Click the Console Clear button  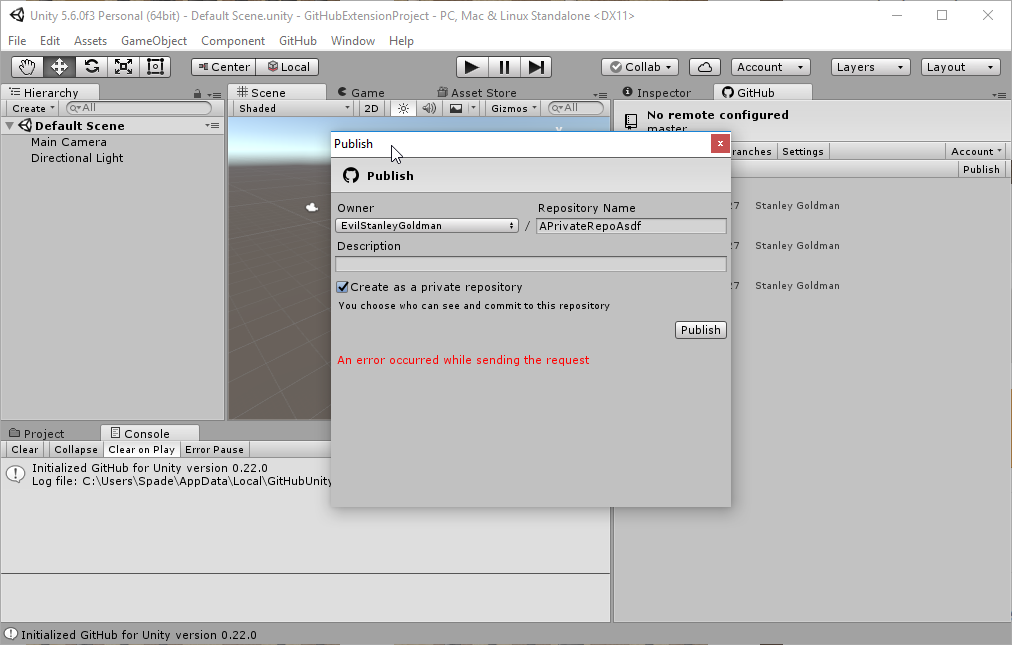[x=25, y=449]
